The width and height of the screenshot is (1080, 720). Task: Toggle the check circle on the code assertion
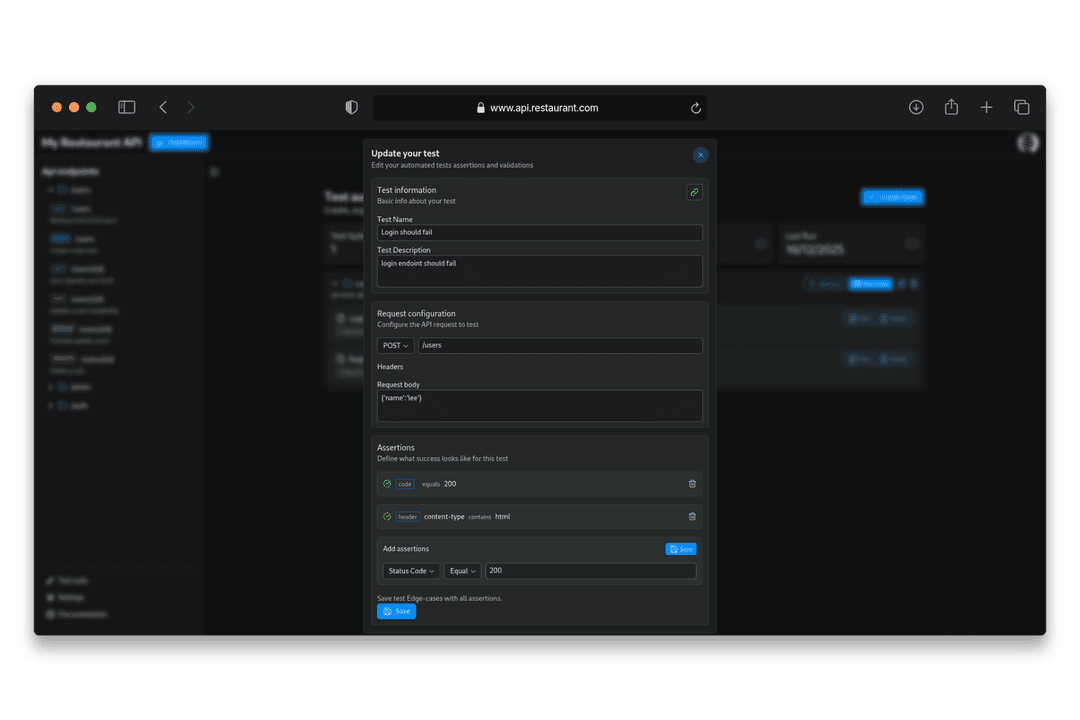pos(387,484)
